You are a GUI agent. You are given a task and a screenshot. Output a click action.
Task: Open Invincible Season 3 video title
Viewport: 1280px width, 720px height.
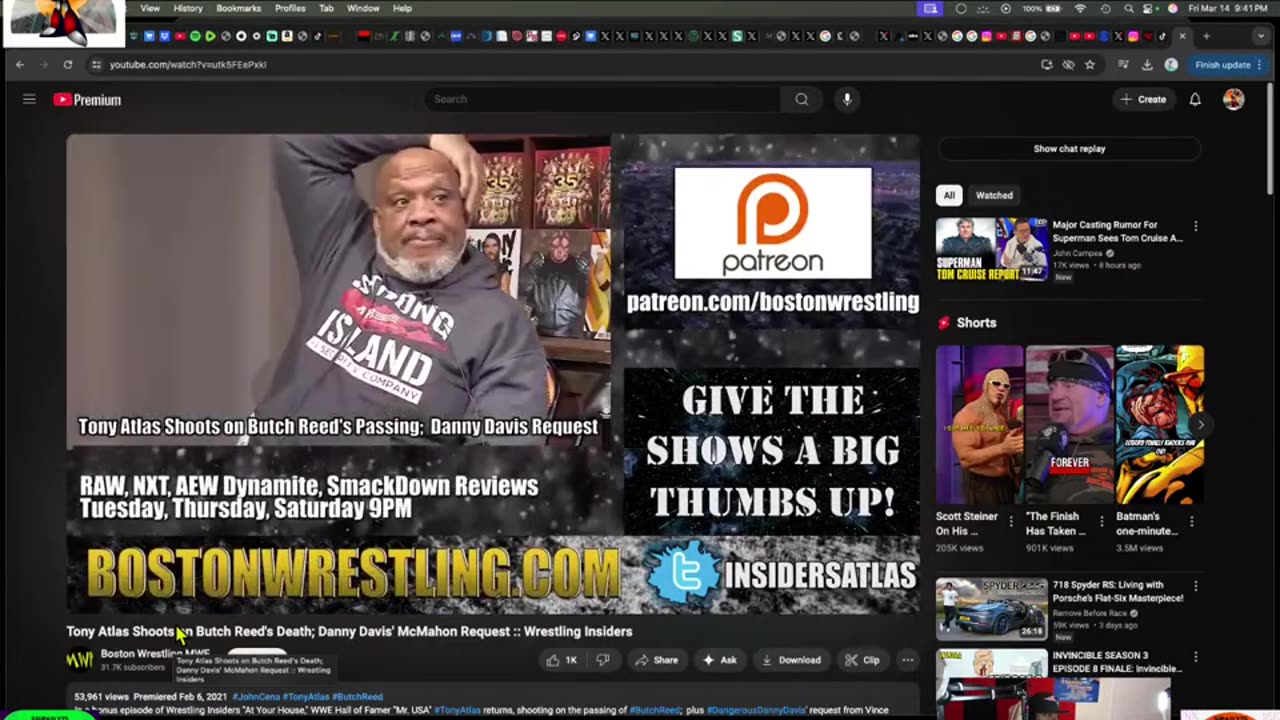[x=1117, y=663]
